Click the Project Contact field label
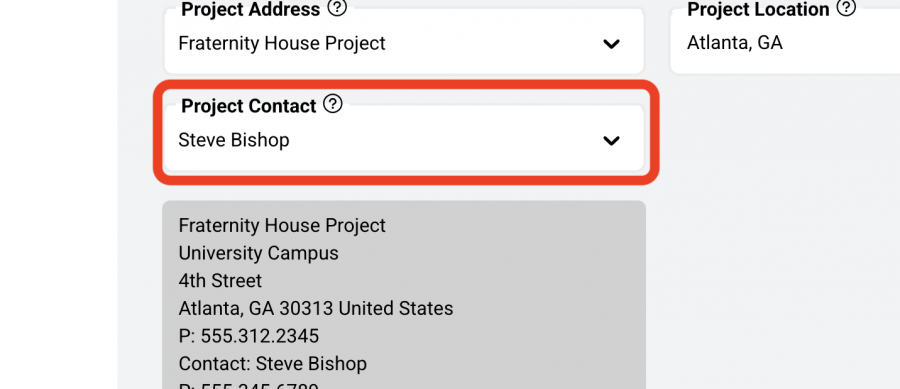The height and width of the screenshot is (389, 900). coord(249,106)
